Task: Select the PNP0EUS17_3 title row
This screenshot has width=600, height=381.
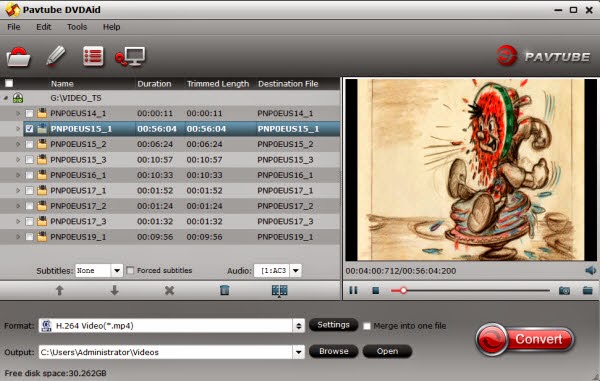Action: pyautogui.click(x=170, y=221)
